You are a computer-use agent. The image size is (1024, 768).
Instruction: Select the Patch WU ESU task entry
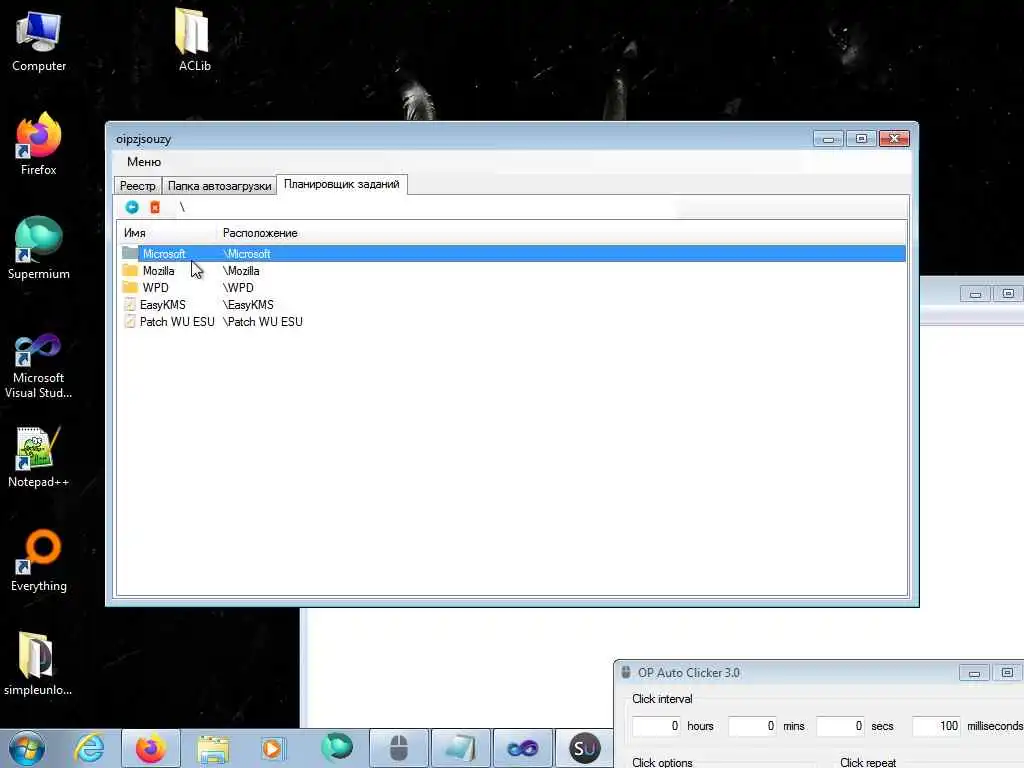tap(513, 321)
